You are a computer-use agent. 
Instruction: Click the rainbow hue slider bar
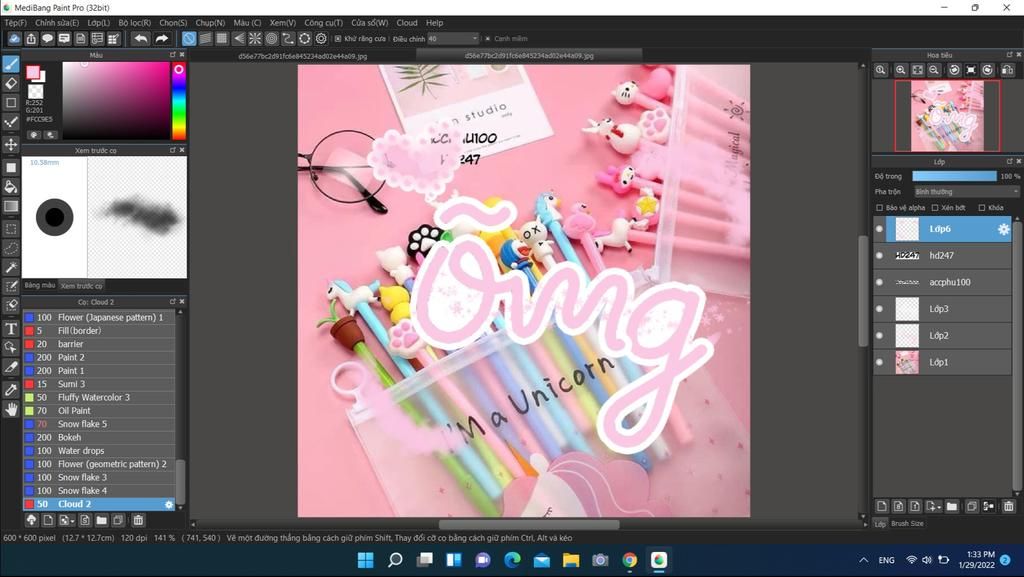pyautogui.click(x=178, y=101)
